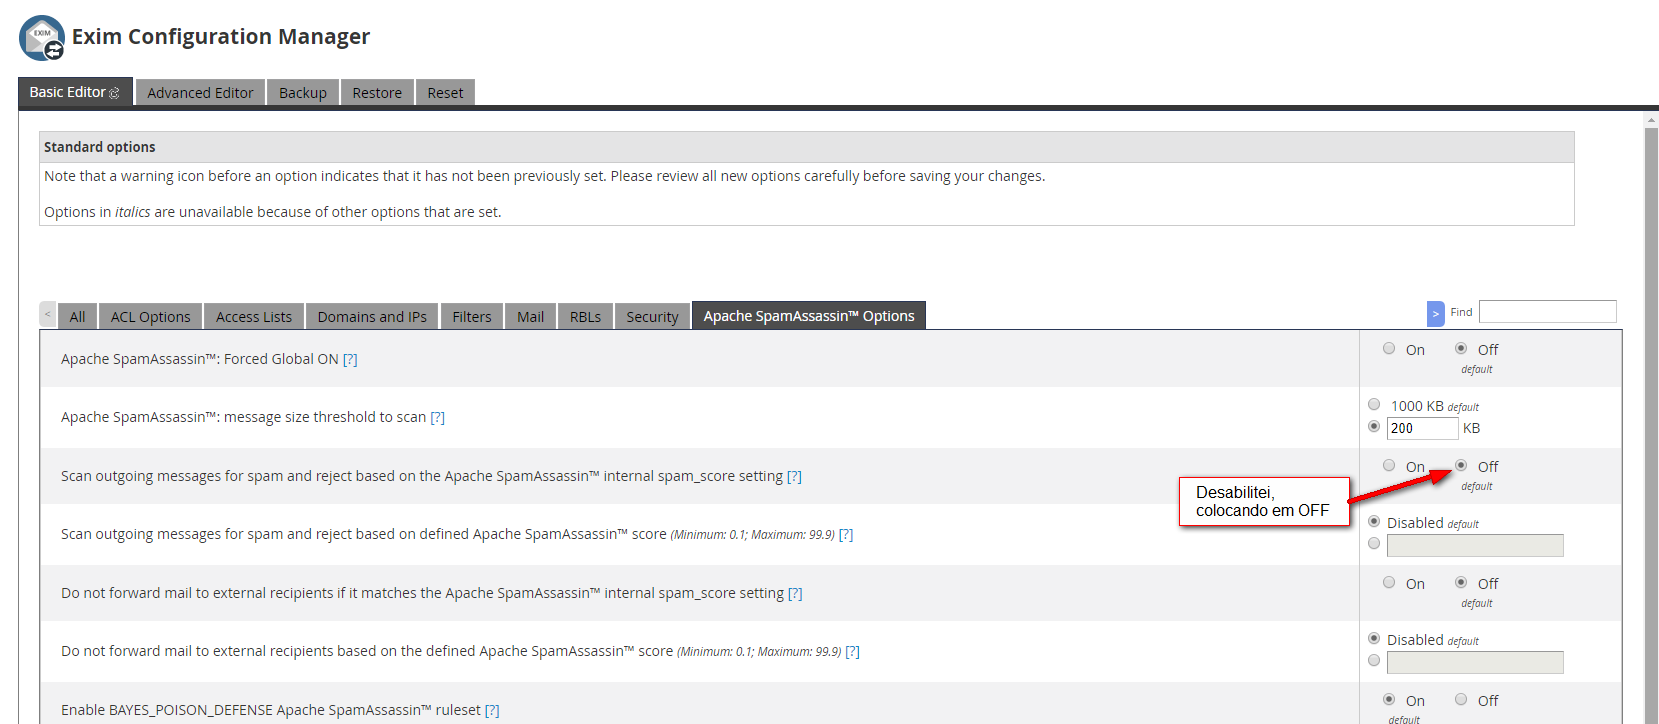Select Disabled for outgoing defined score scan
This screenshot has width=1659, height=724.
click(1374, 522)
